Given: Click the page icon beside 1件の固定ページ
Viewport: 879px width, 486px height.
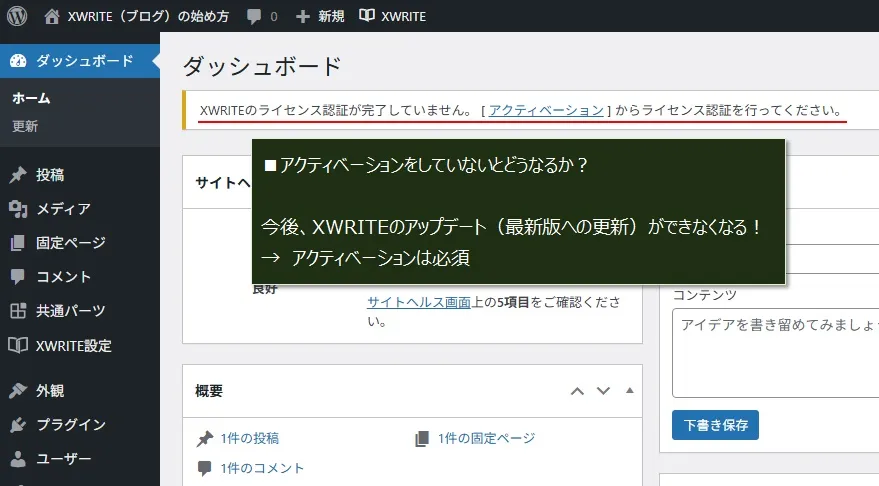Looking at the screenshot, I should click(x=422, y=438).
